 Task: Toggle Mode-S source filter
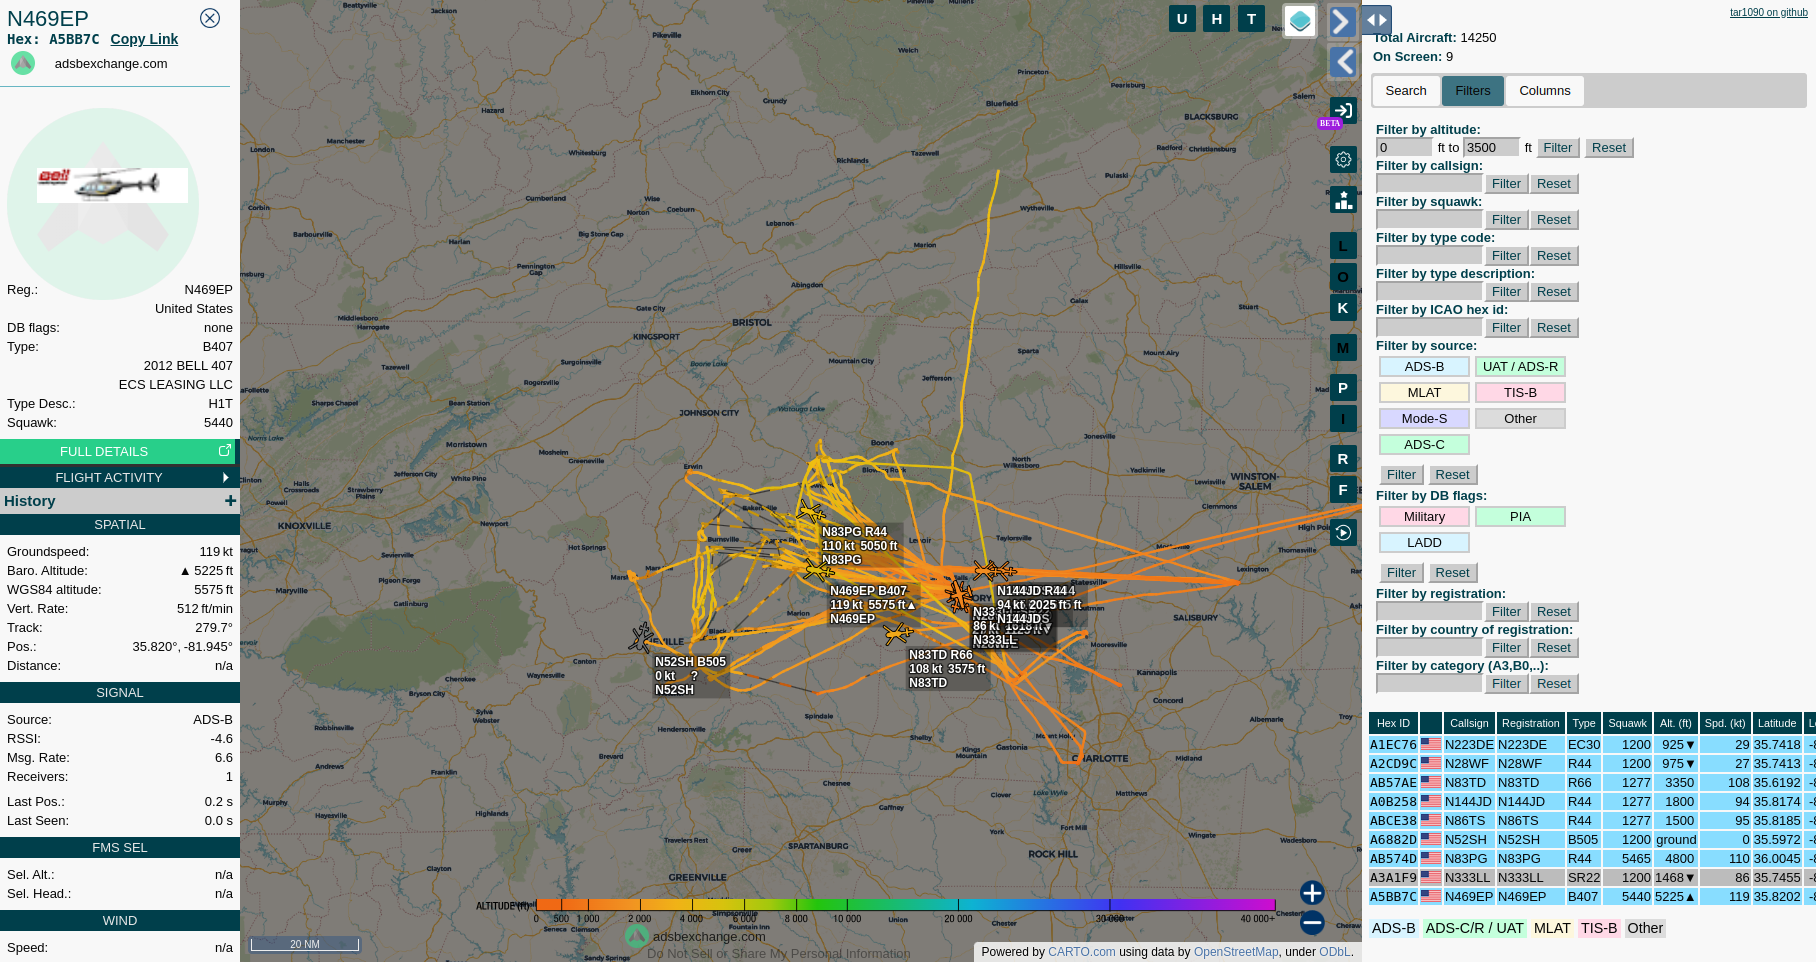[x=1424, y=419]
